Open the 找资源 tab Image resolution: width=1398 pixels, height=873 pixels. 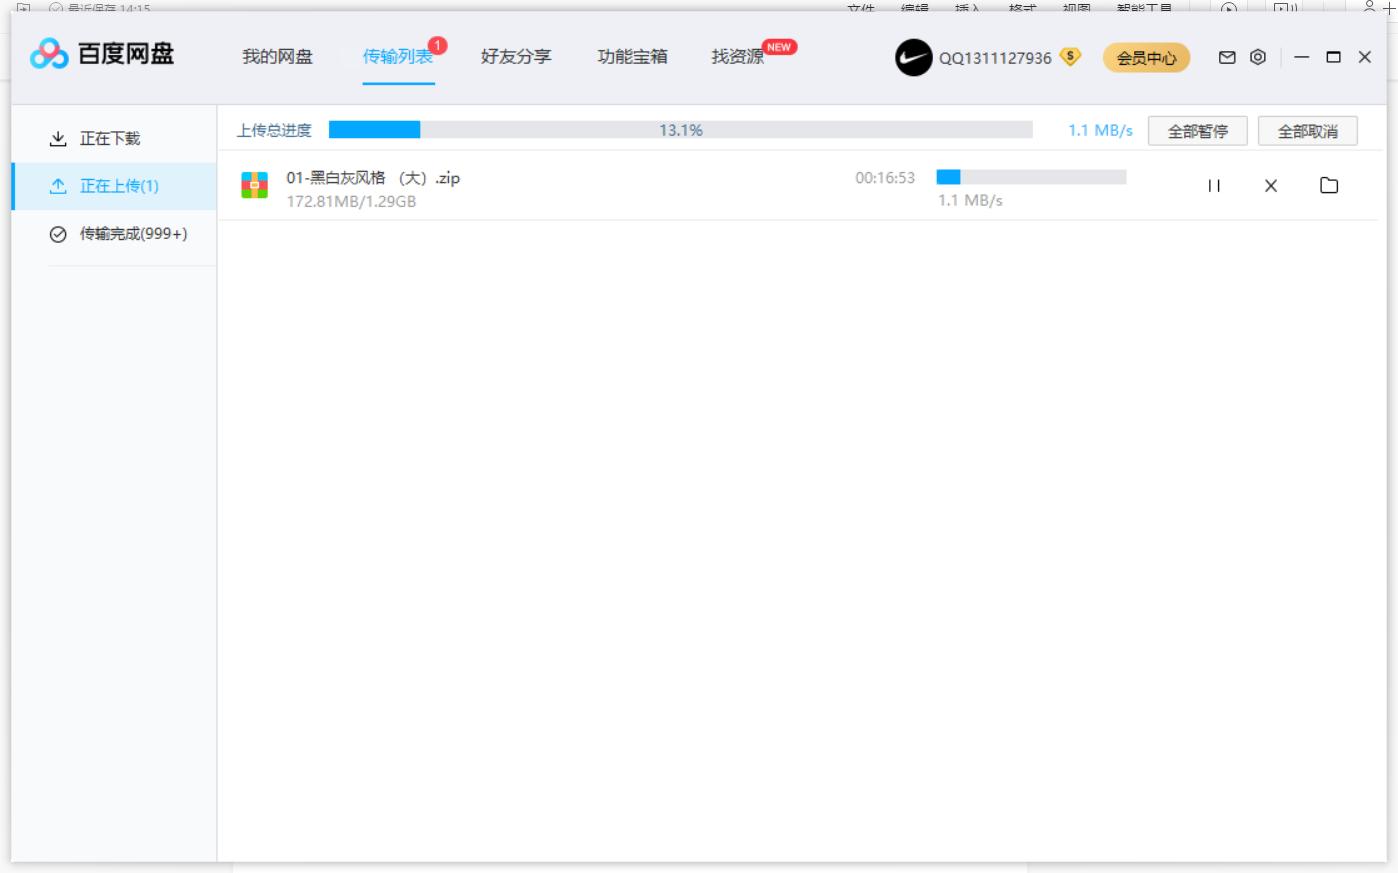coord(737,57)
